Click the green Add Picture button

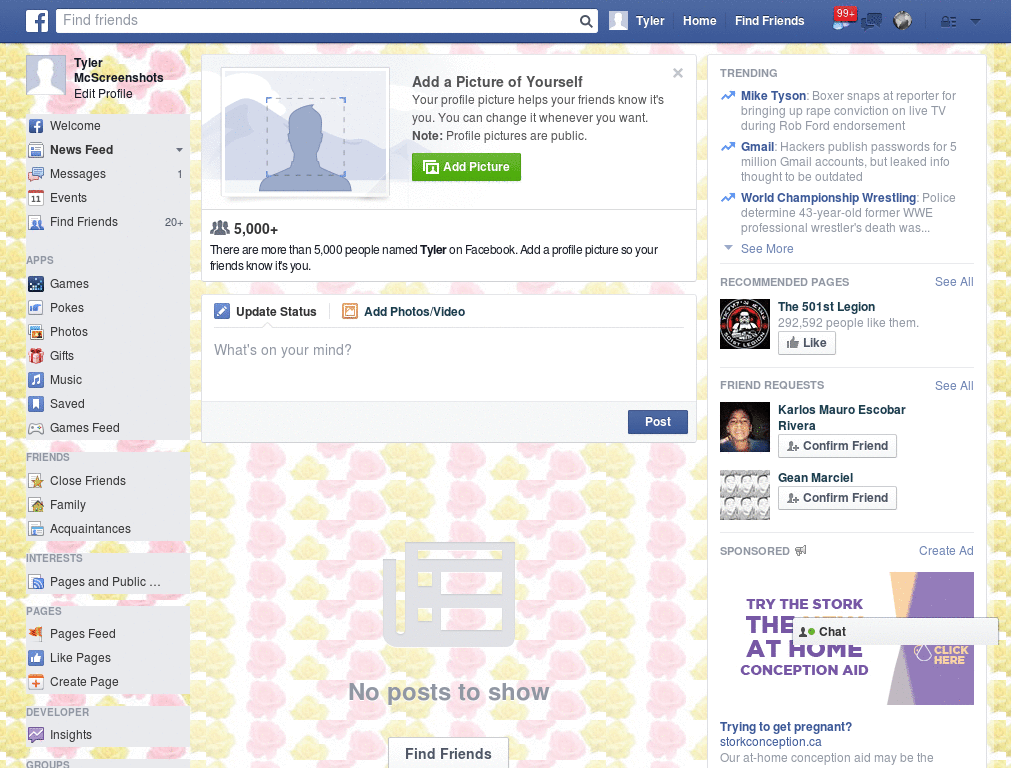click(466, 167)
